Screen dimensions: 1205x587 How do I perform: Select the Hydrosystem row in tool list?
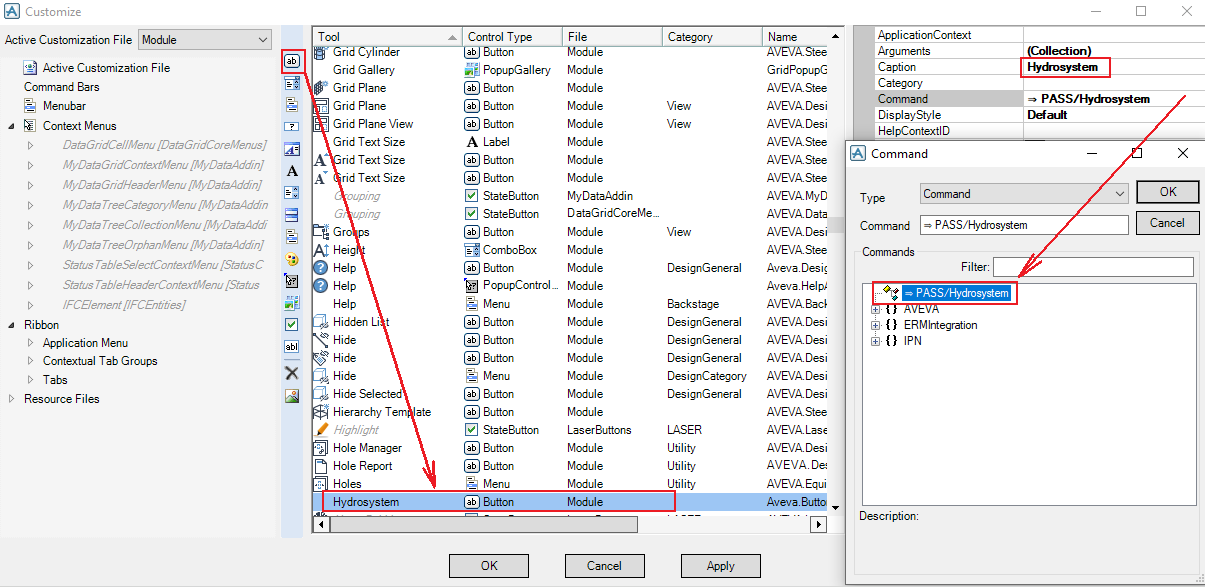(x=366, y=502)
